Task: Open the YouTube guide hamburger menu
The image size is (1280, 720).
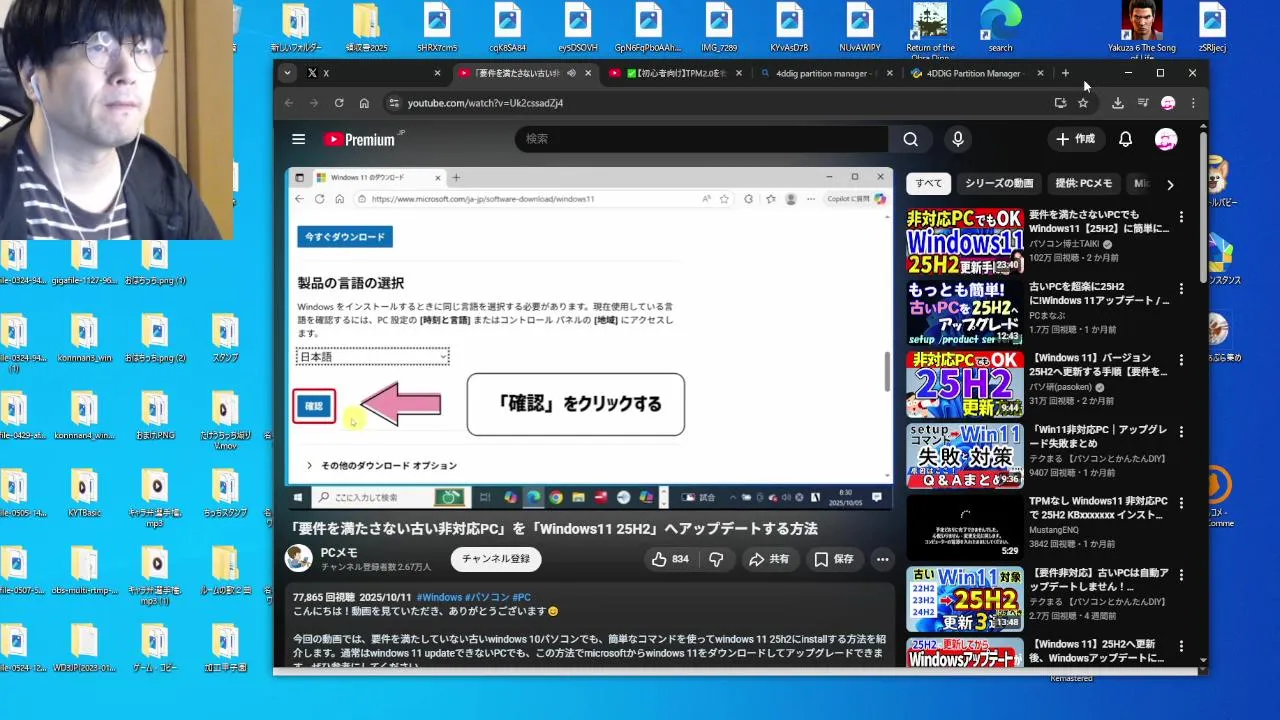Action: (298, 139)
